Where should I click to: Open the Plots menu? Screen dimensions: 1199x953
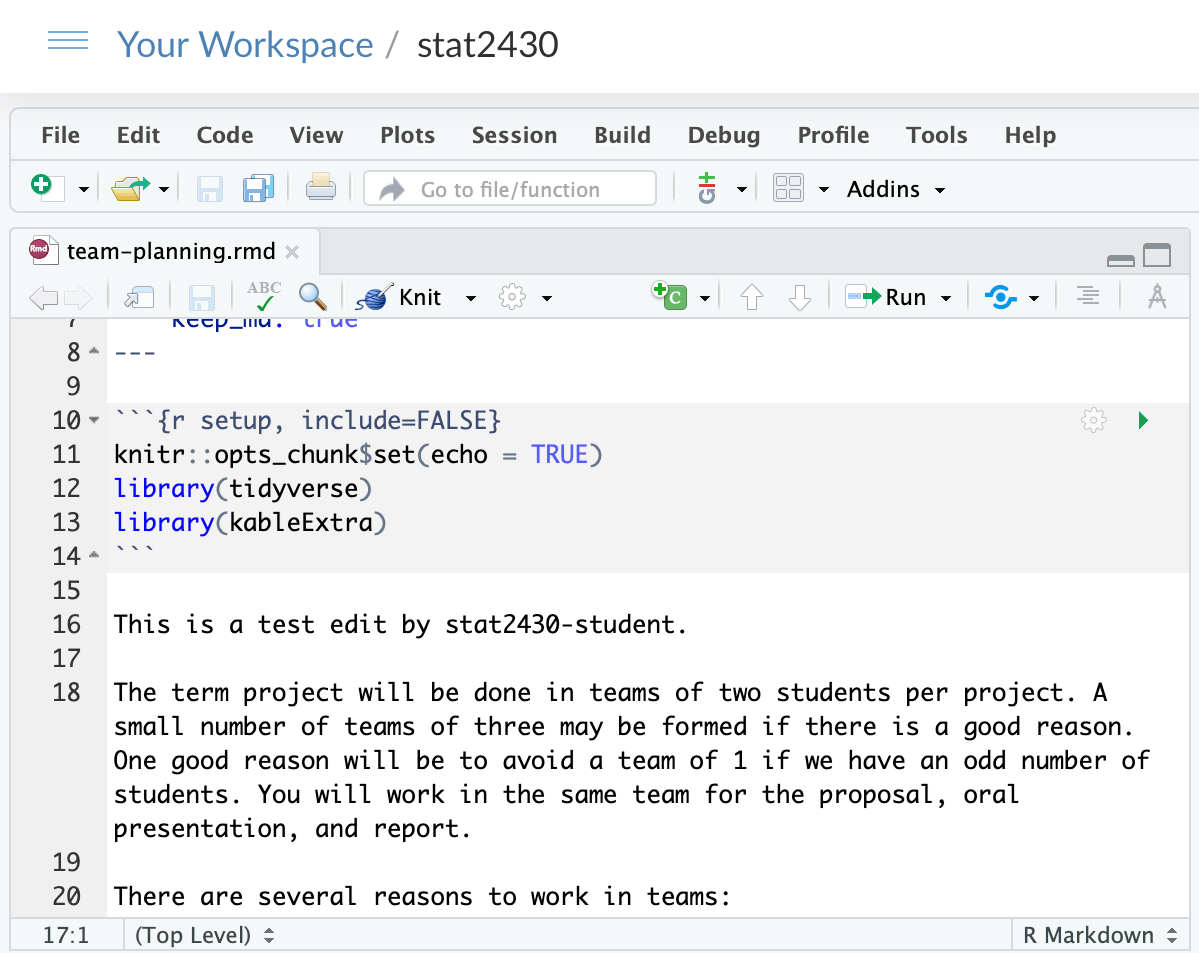point(408,135)
